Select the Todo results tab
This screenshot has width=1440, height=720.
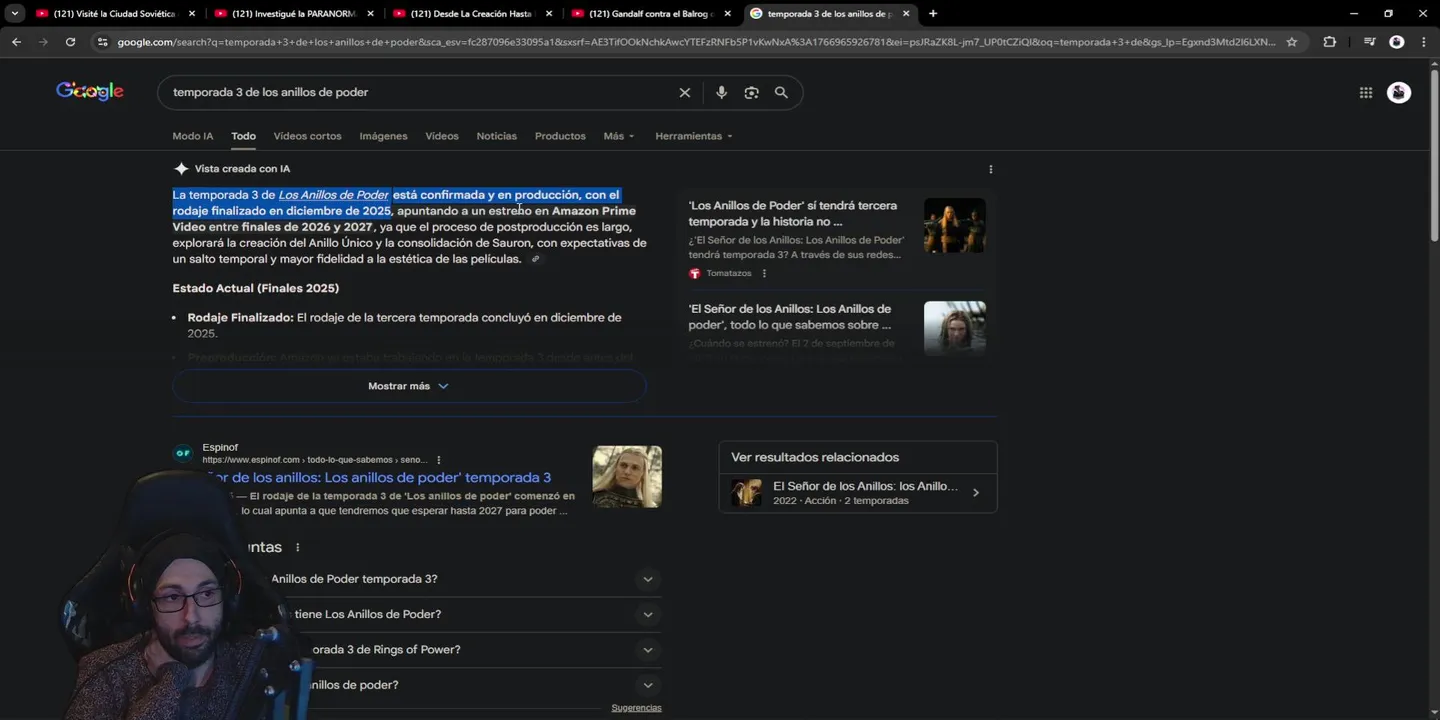click(x=243, y=136)
